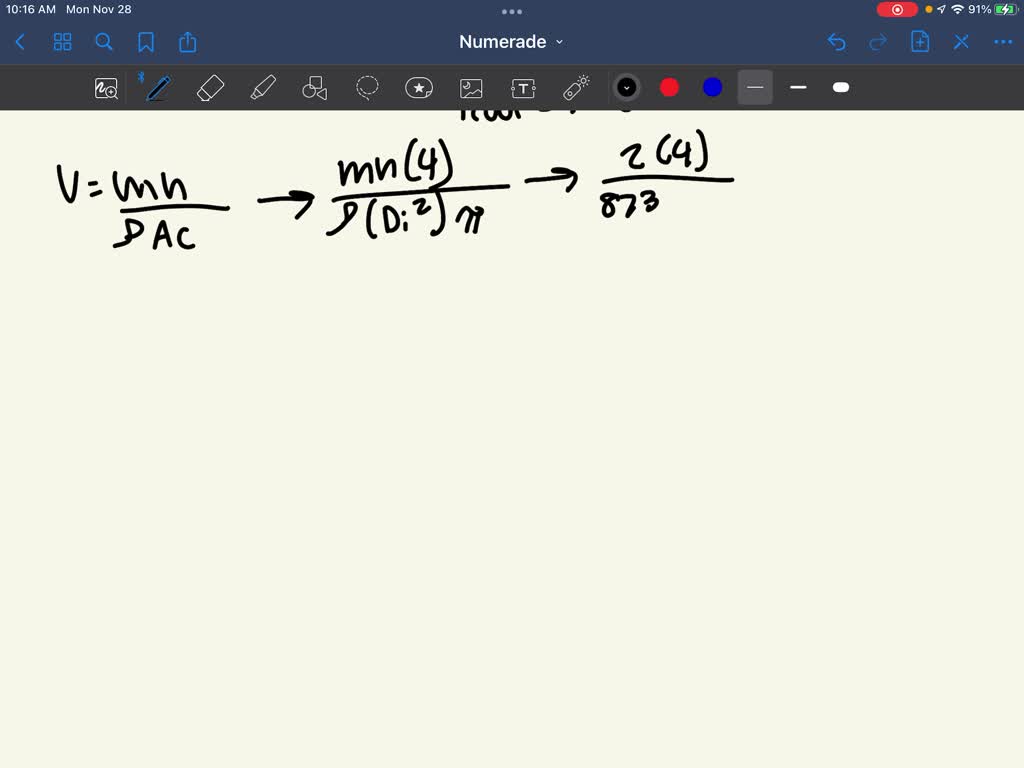Tap the three-dot multitasking handle at top

click(x=512, y=12)
